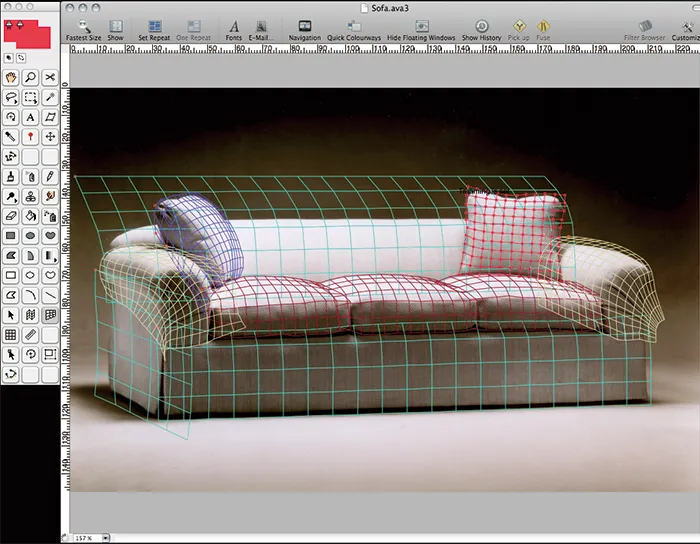Click the default colours reset button
700x544 pixels.
[x=8, y=58]
